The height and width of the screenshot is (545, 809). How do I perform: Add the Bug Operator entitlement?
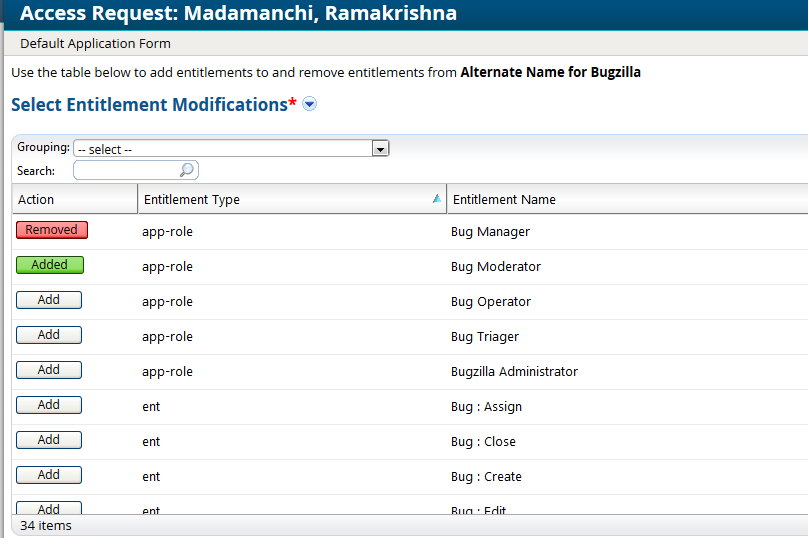[49, 300]
